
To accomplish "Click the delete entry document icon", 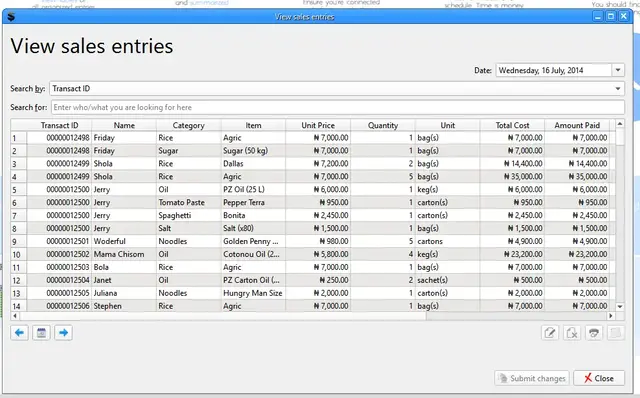I will click(x=572, y=333).
